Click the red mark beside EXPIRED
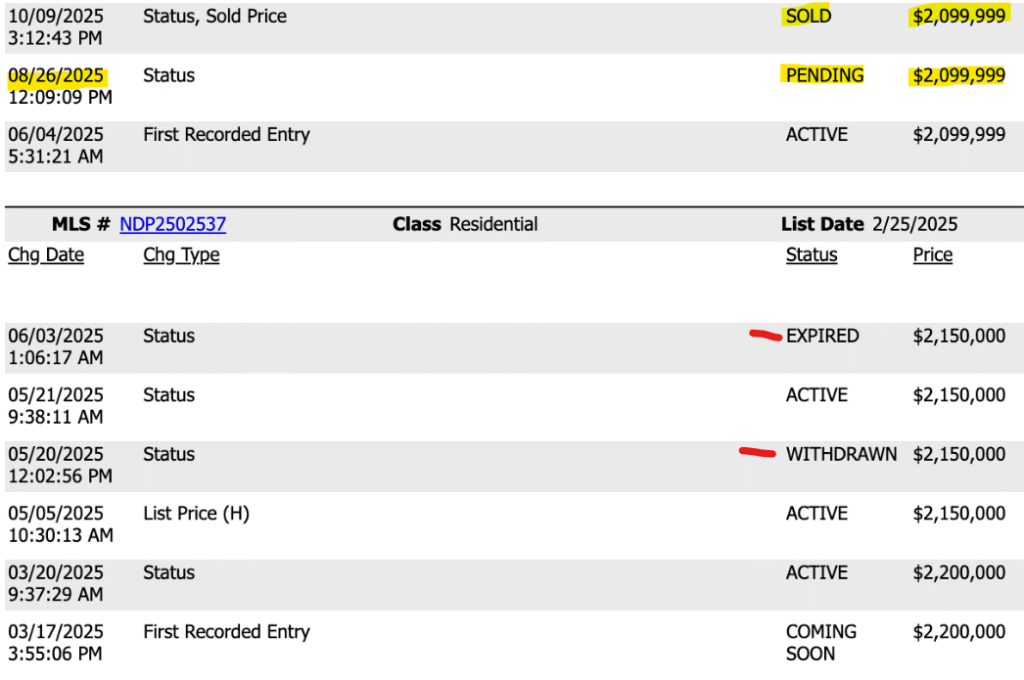 point(765,336)
